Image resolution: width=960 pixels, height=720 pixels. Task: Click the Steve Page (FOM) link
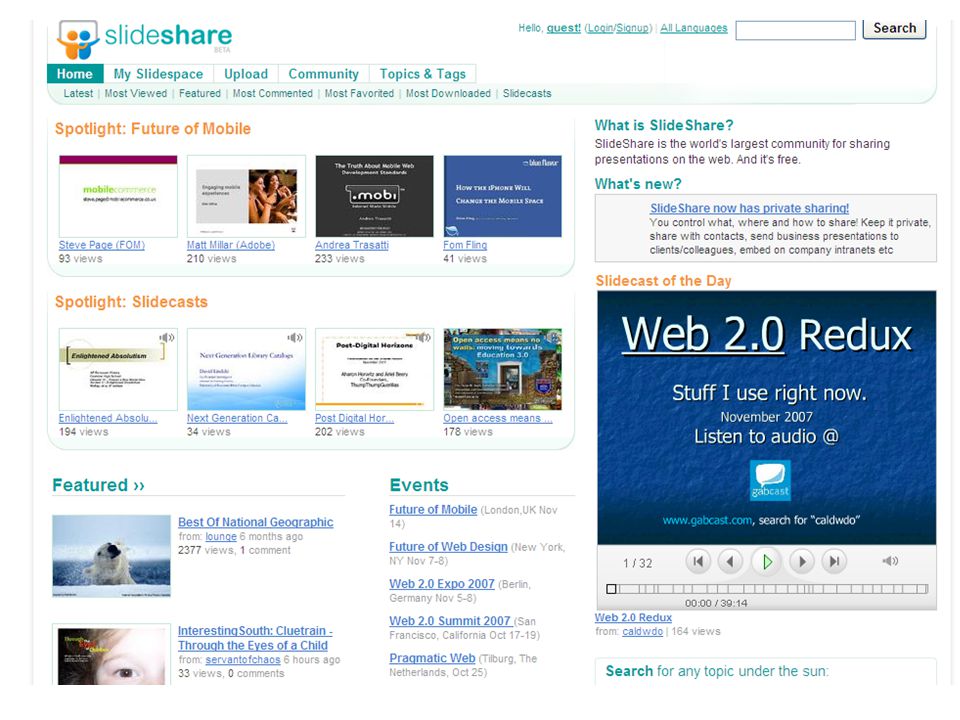pyautogui.click(x=102, y=245)
